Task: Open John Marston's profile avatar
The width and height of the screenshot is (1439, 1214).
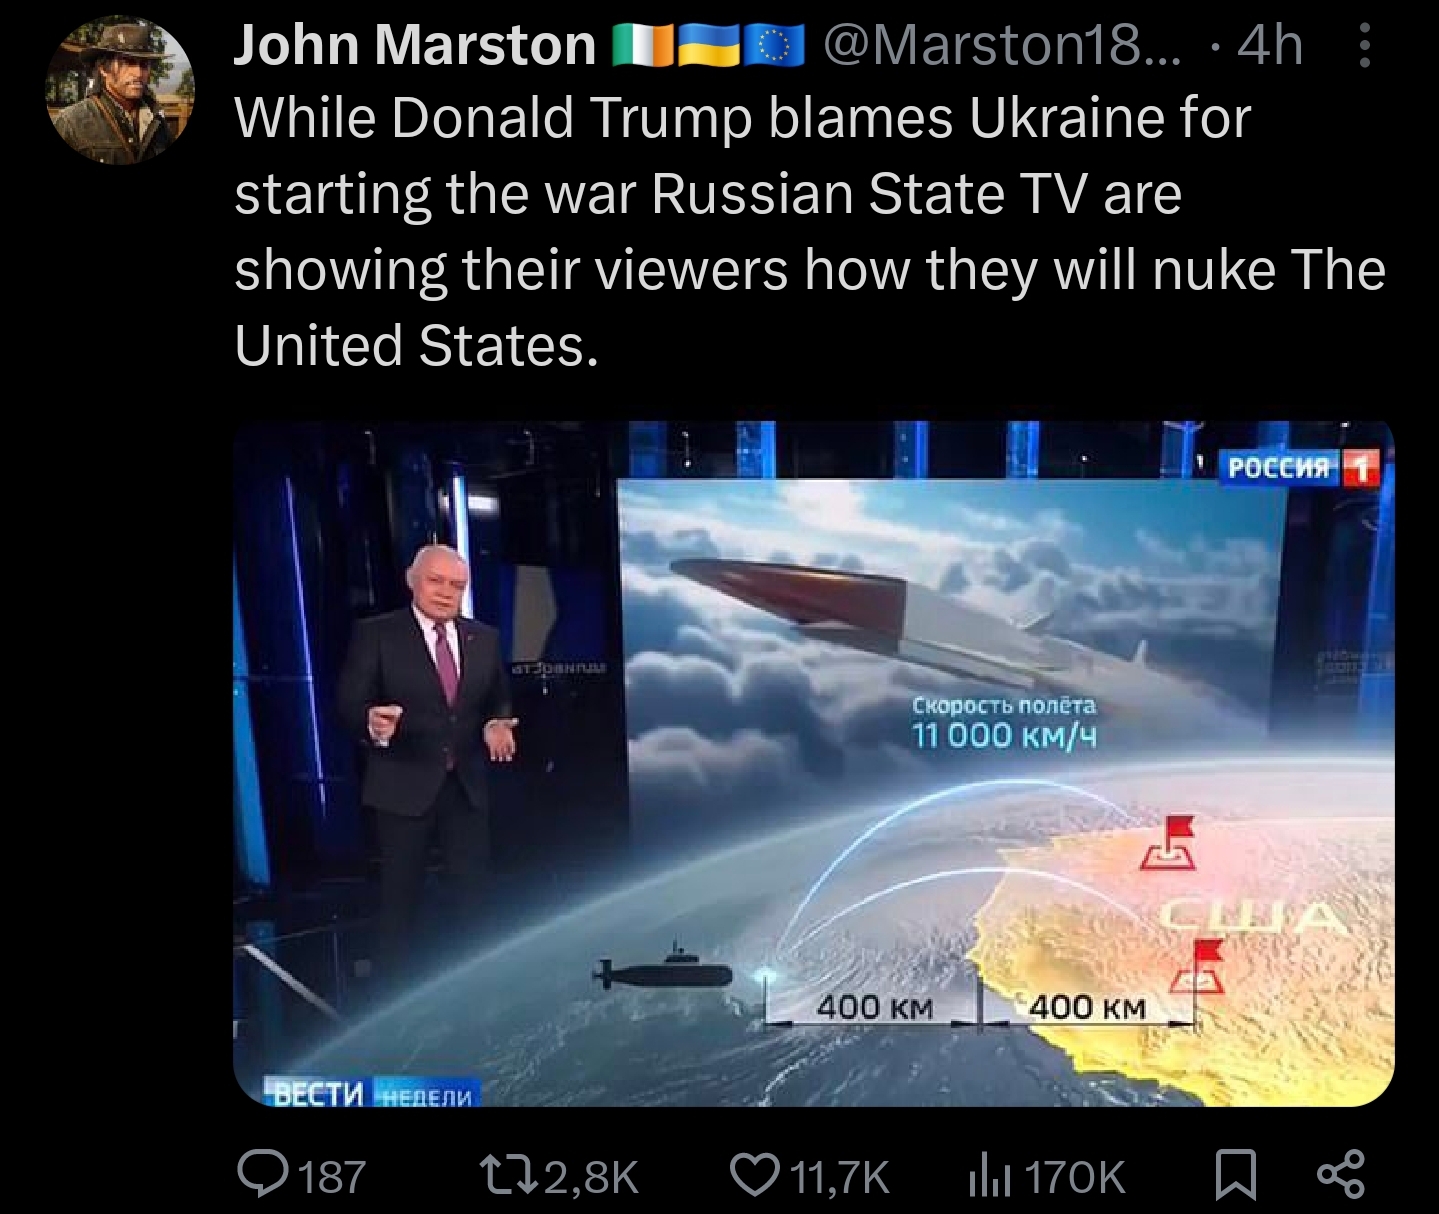Action: point(121,92)
